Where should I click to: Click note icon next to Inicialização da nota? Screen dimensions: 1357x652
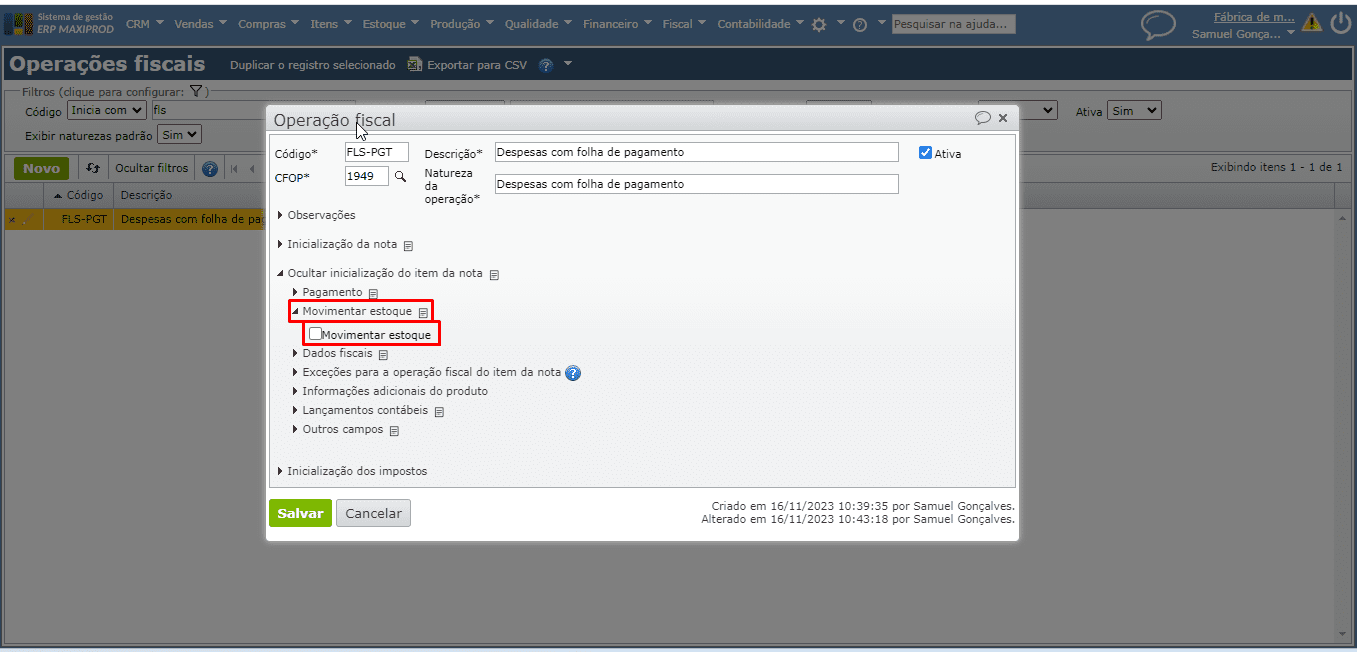(x=408, y=245)
